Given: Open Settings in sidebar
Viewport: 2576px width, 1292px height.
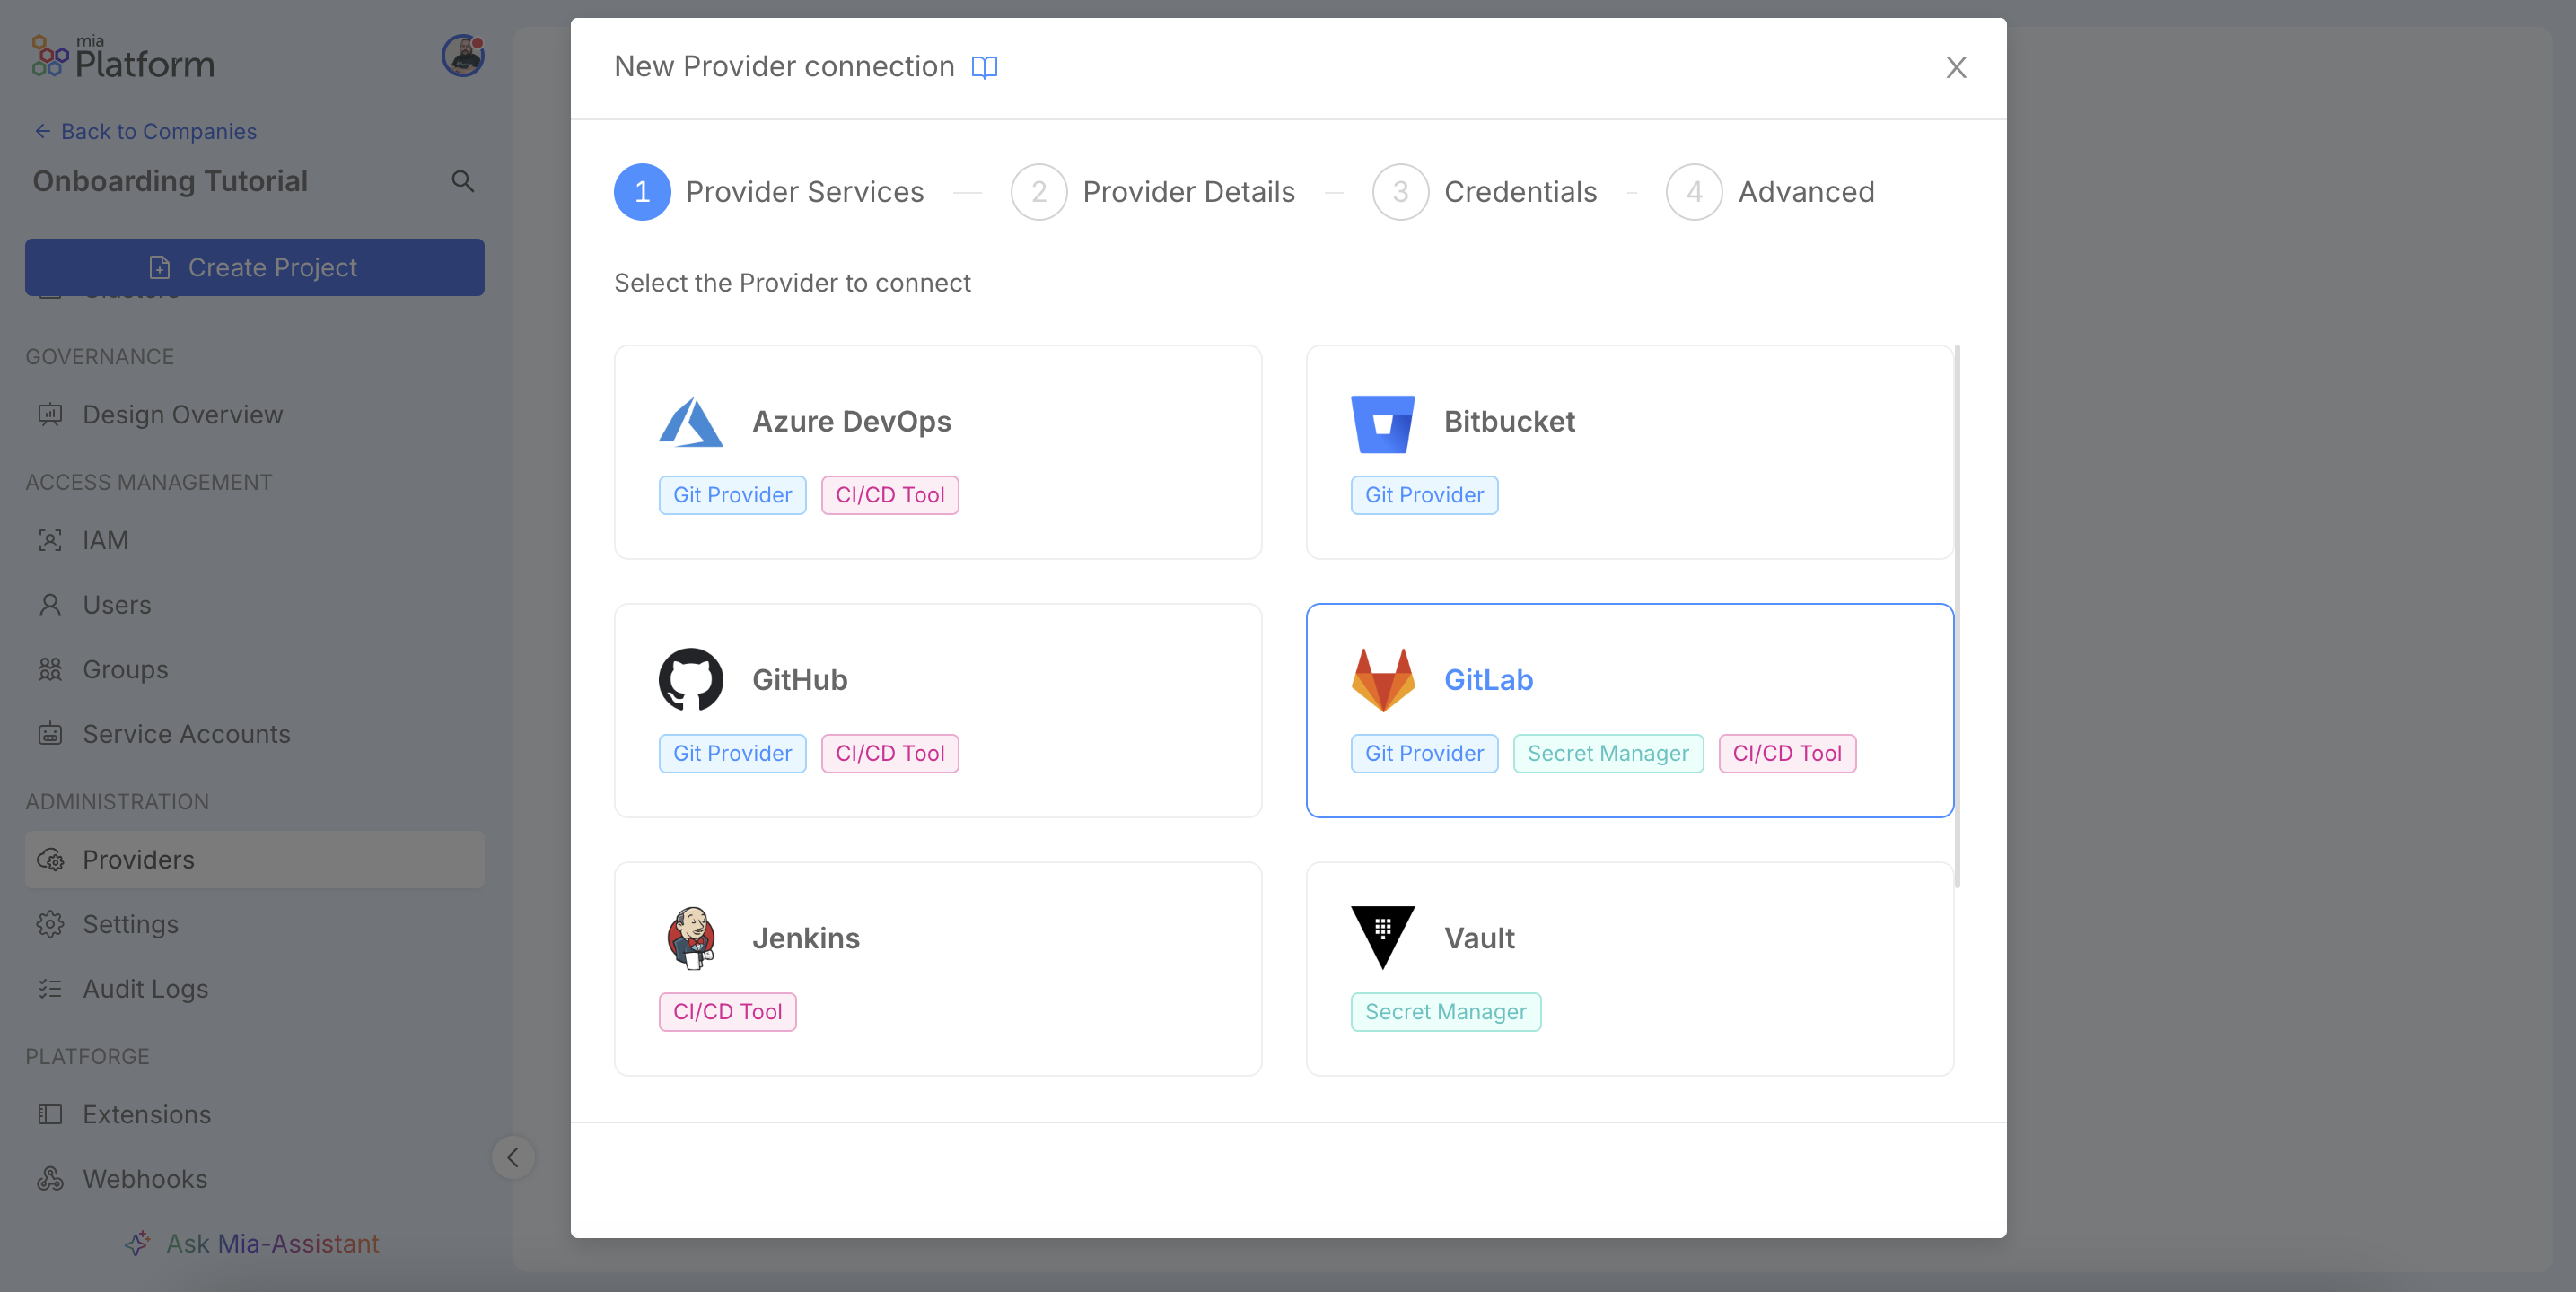Looking at the screenshot, I should pyautogui.click(x=255, y=924).
